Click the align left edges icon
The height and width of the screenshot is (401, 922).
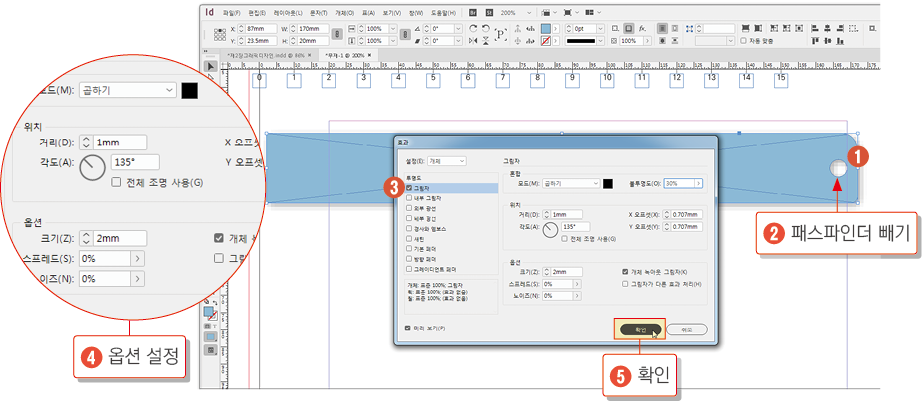[x=815, y=28]
